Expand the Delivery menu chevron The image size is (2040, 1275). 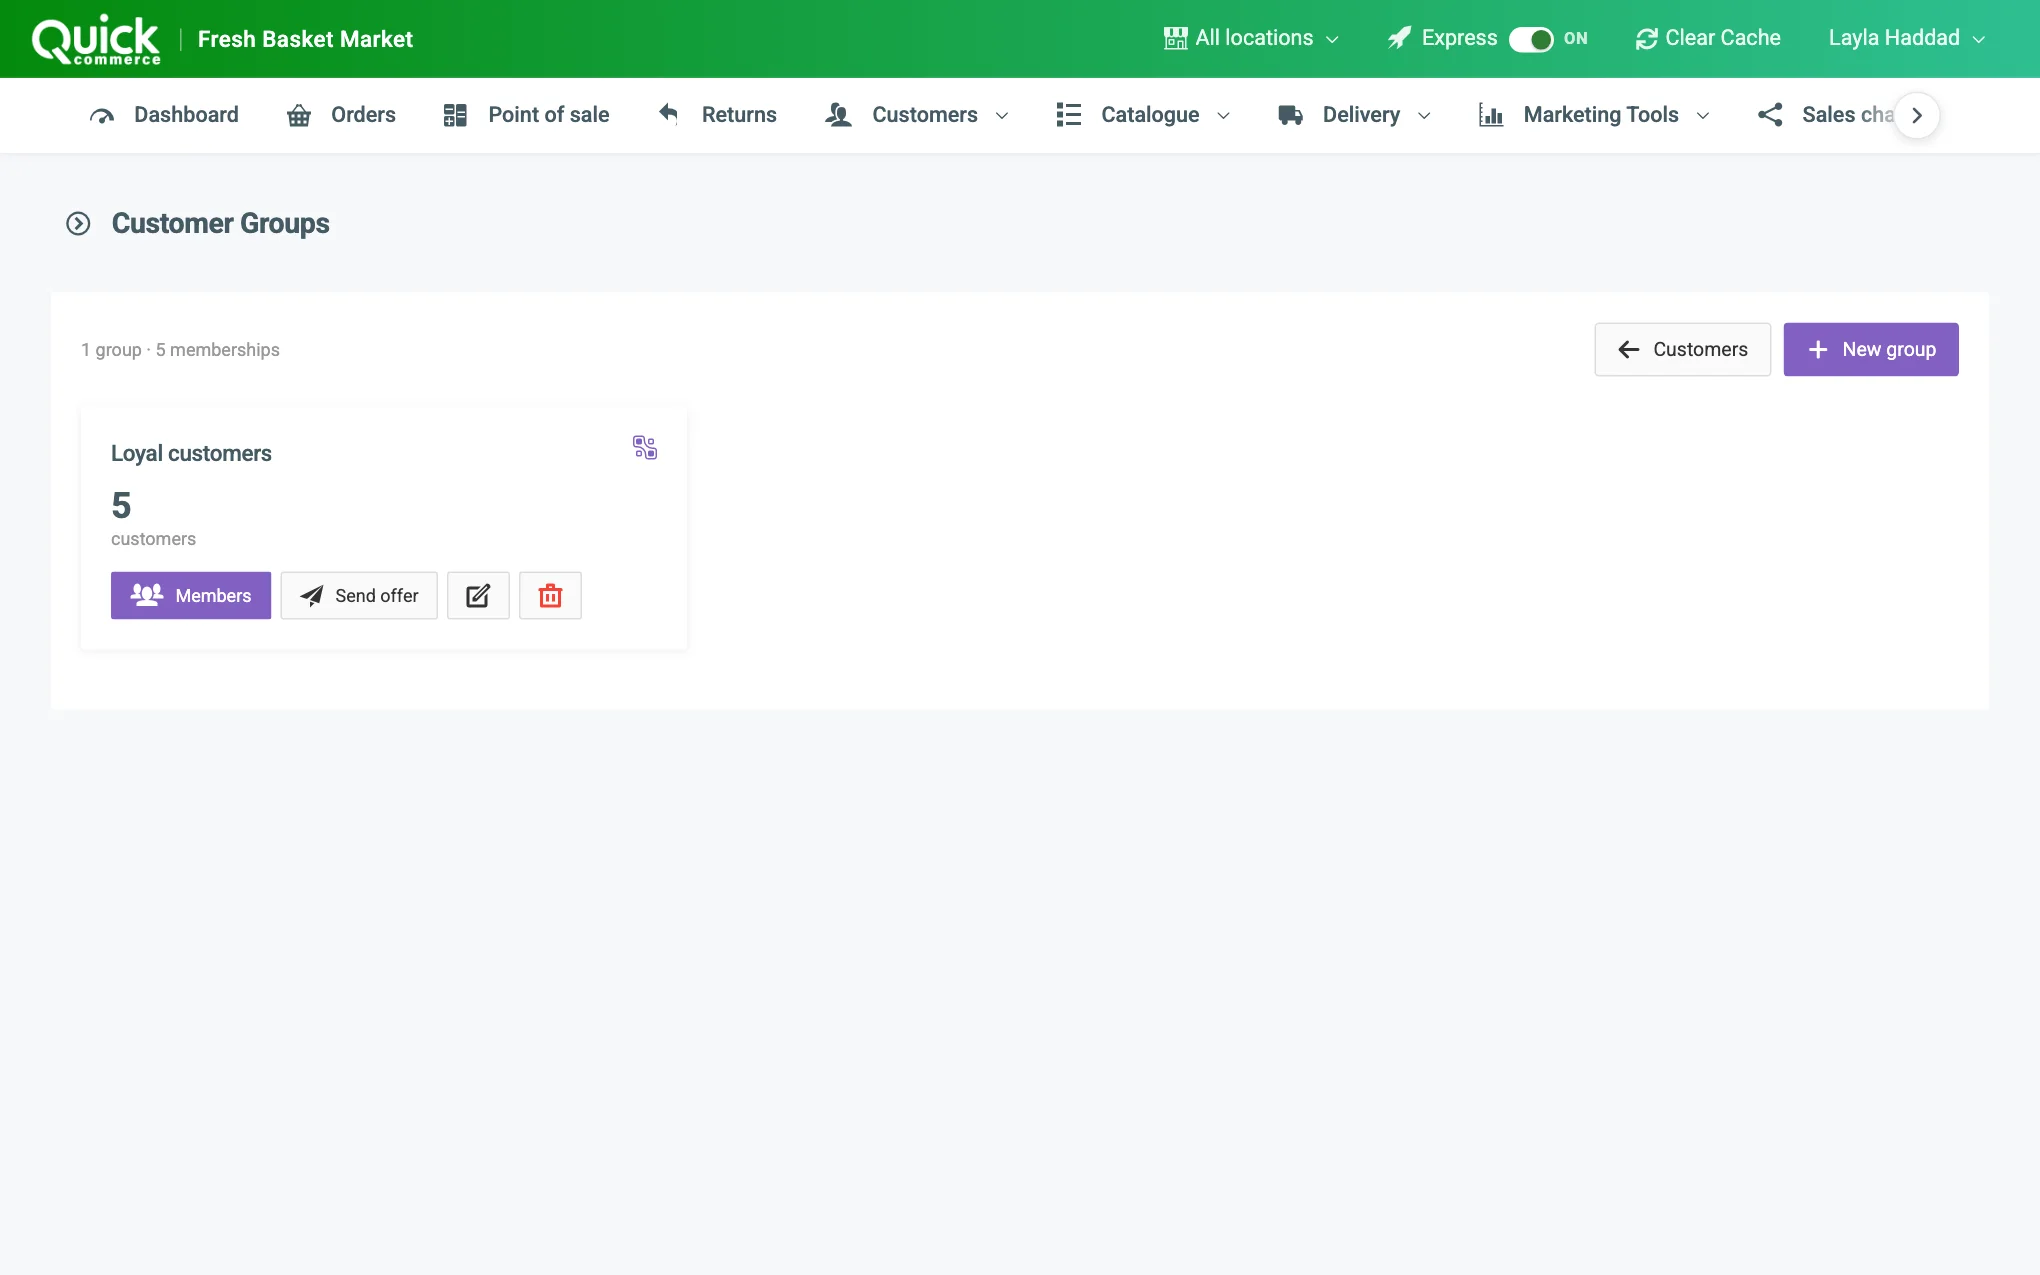coord(1424,116)
